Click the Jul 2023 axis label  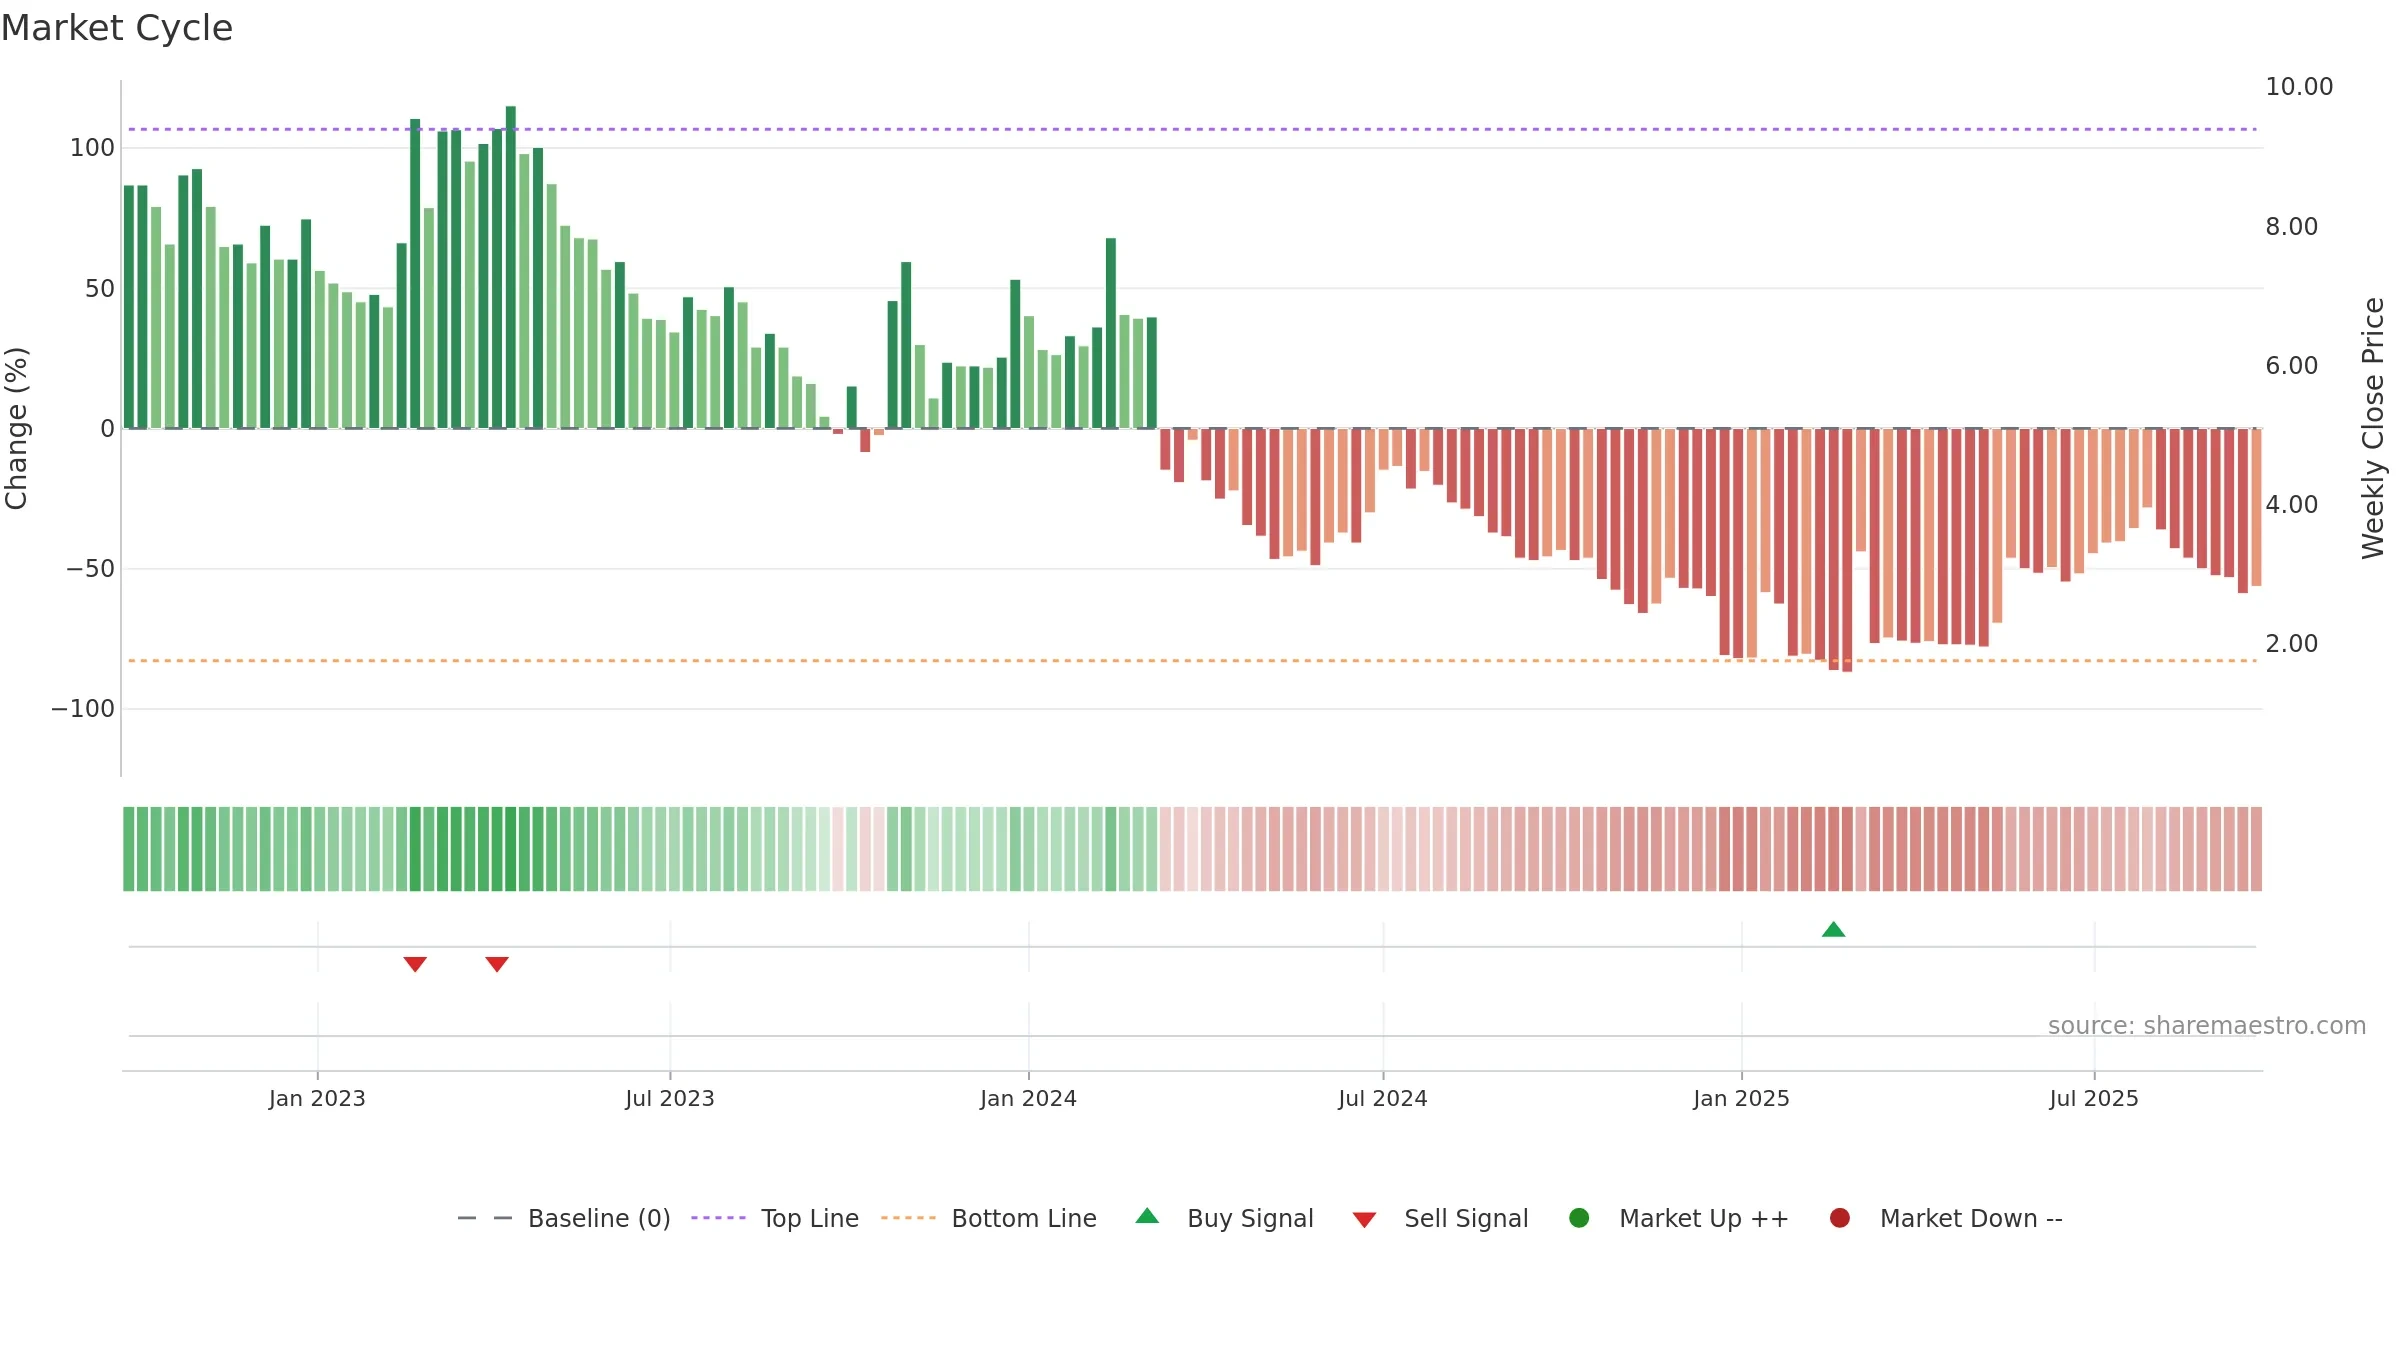(x=670, y=1099)
